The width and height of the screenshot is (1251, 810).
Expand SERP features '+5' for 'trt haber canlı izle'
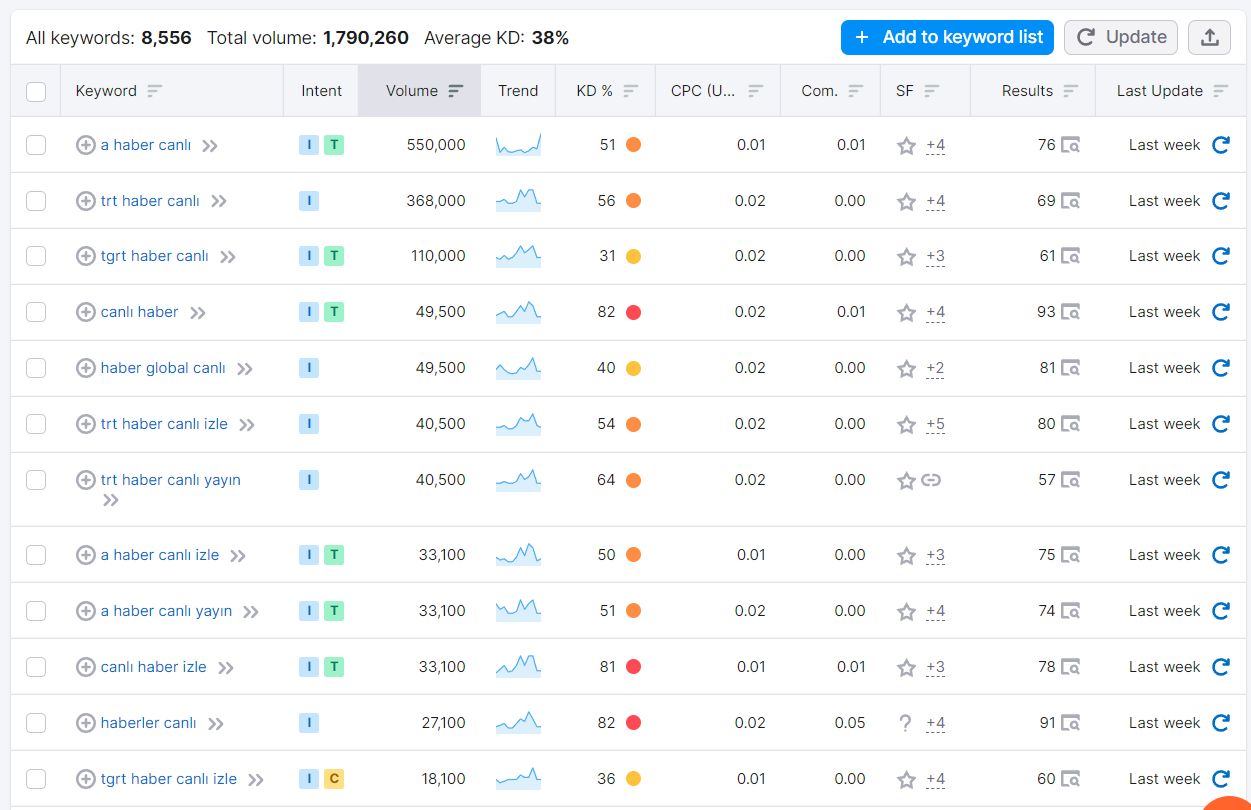(935, 424)
